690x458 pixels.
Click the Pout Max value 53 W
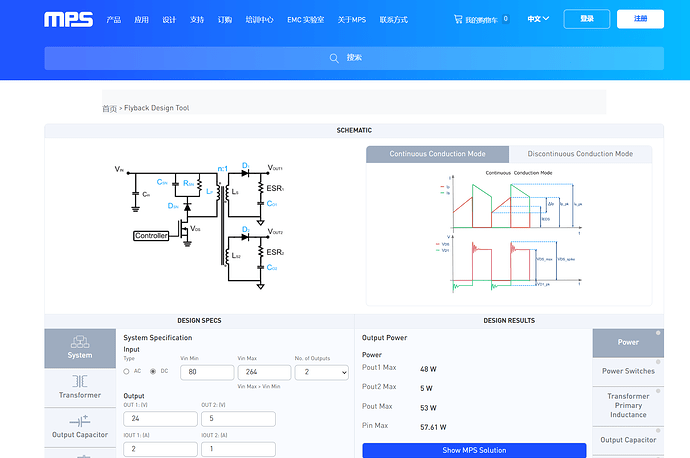428,408
